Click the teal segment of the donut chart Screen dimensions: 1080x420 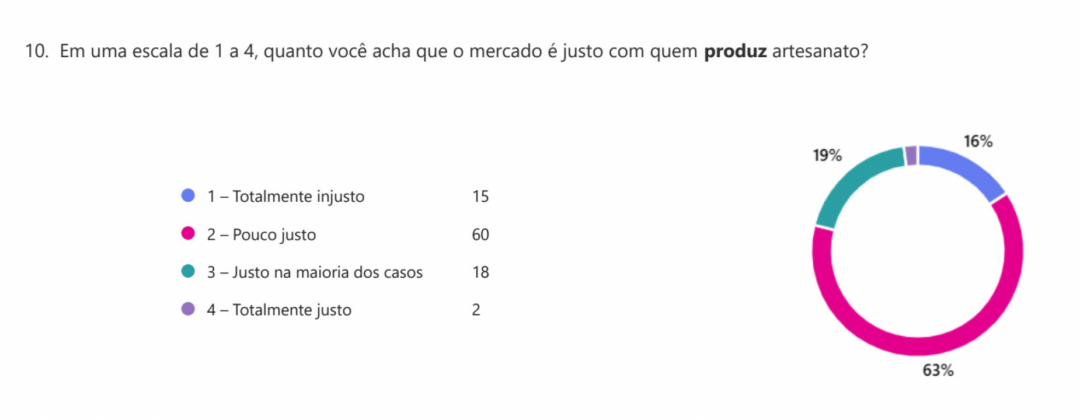point(850,182)
